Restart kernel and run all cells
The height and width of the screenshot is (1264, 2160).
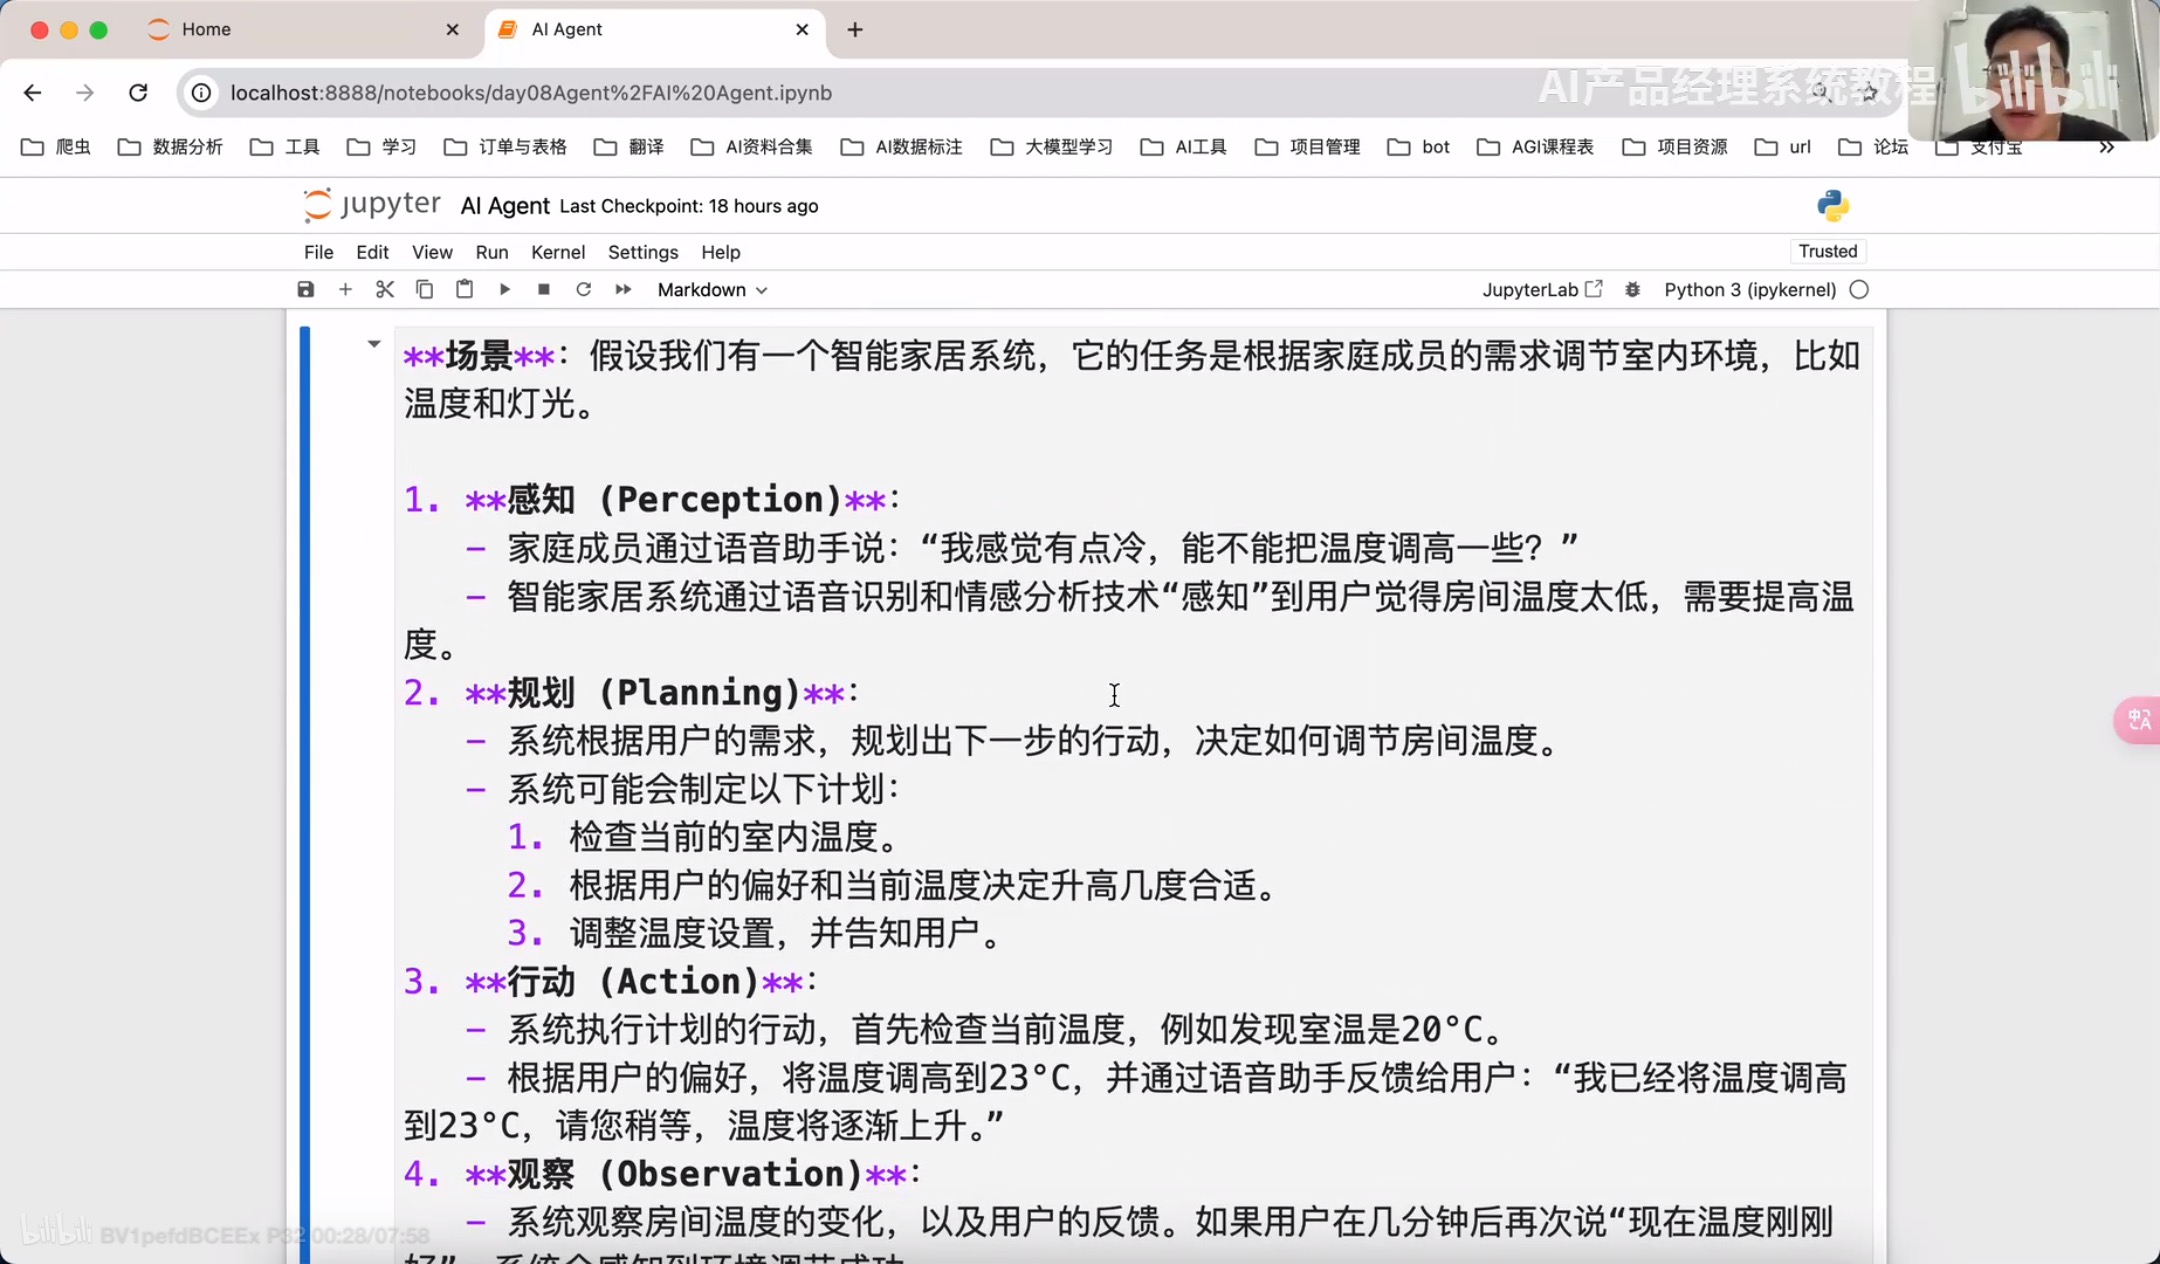[623, 290]
